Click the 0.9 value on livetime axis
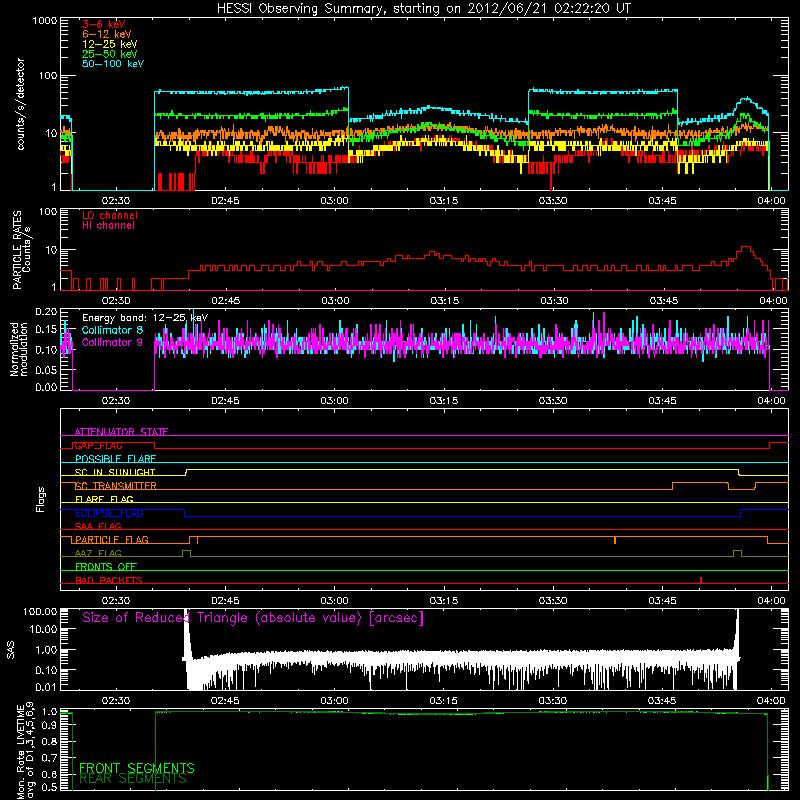800x800 pixels. click(x=50, y=725)
